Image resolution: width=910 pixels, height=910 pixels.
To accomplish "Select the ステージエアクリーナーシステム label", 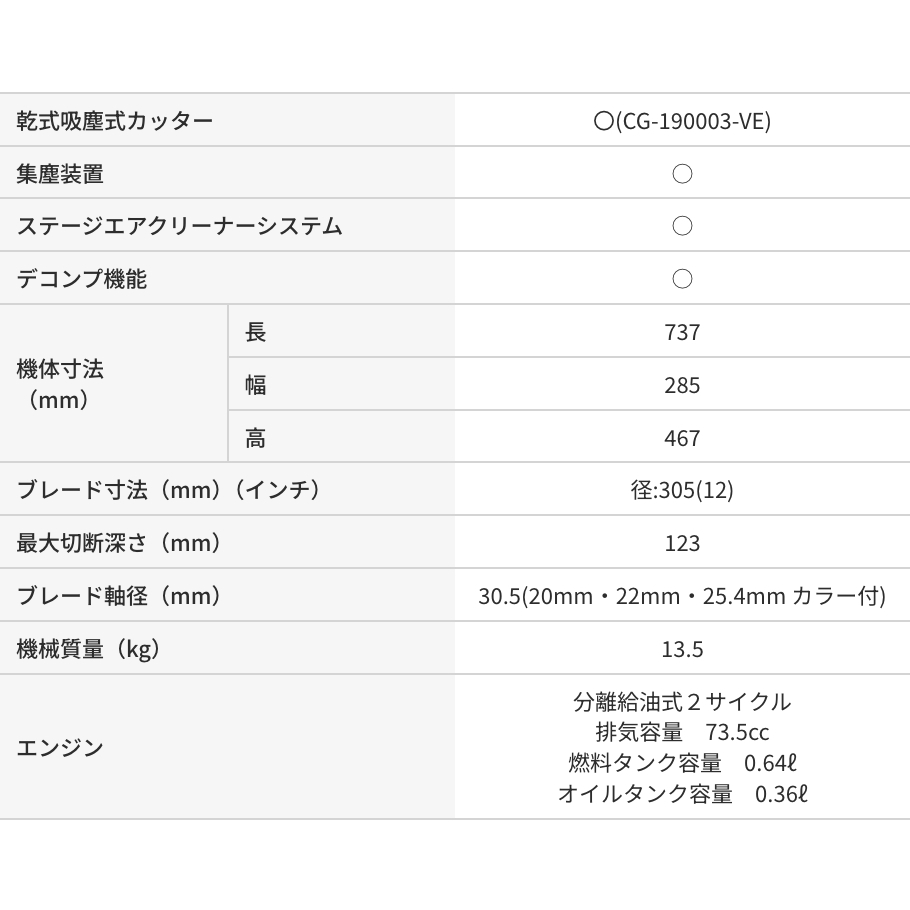I will [180, 226].
